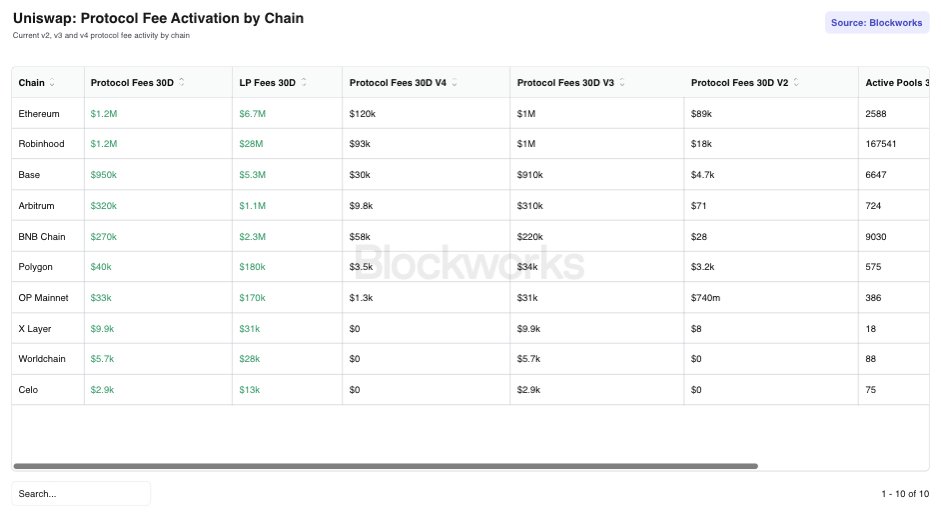Click sort icon for Protocol Fees 30D V3
The width and height of the screenshot is (941, 517).
(x=622, y=82)
